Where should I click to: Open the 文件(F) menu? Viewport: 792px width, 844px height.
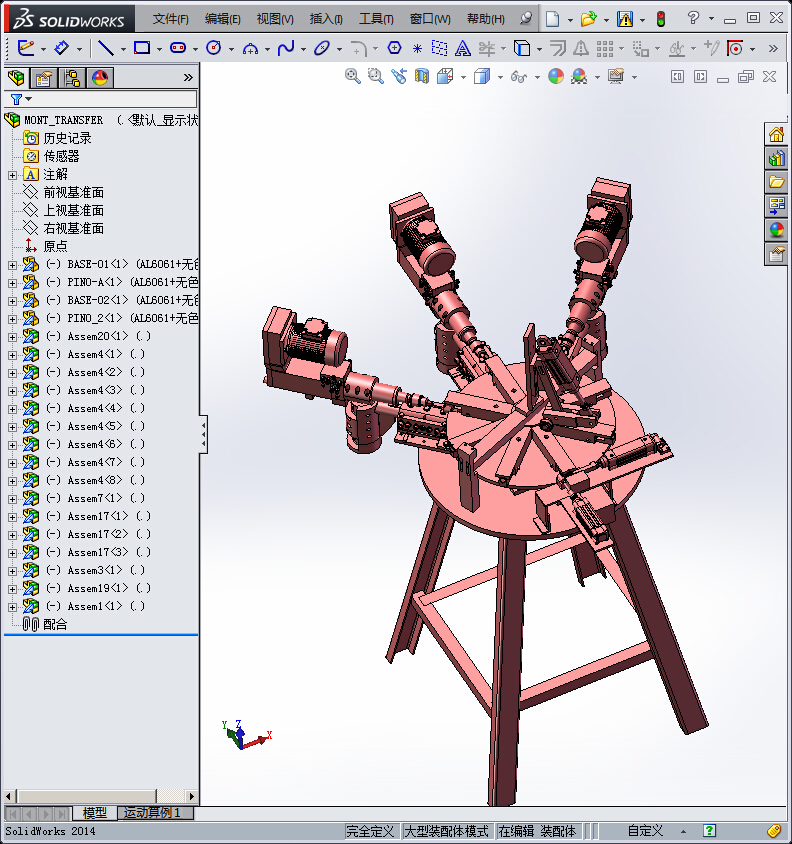(171, 19)
